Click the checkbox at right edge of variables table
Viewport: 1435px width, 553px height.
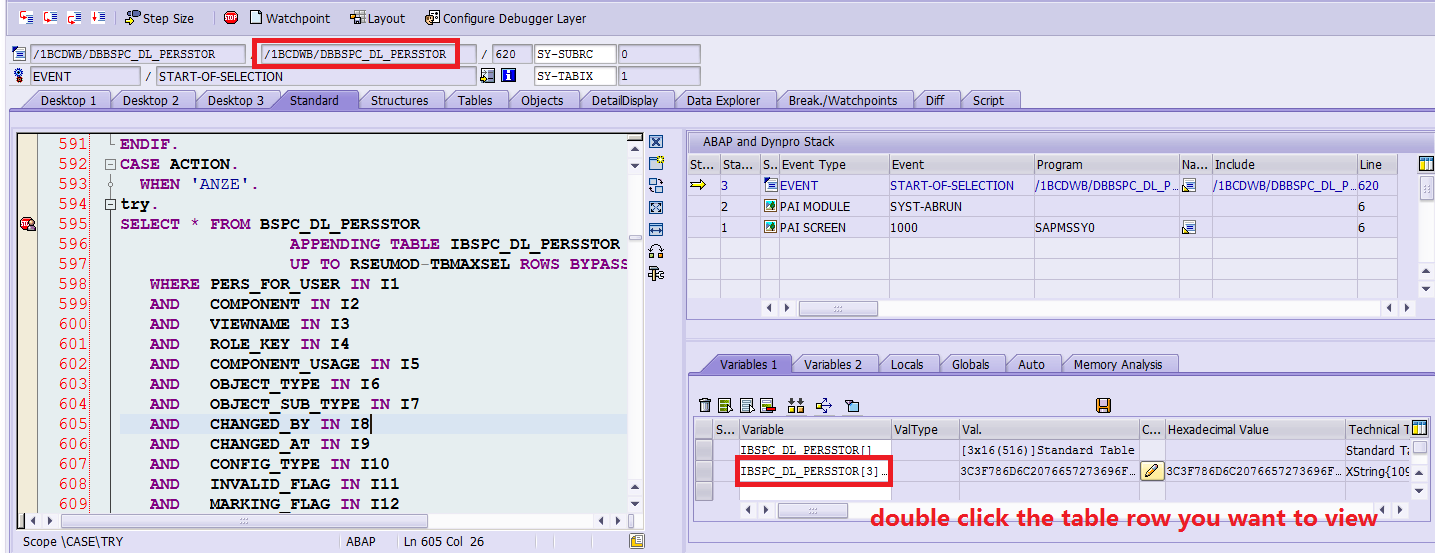click(x=1421, y=448)
